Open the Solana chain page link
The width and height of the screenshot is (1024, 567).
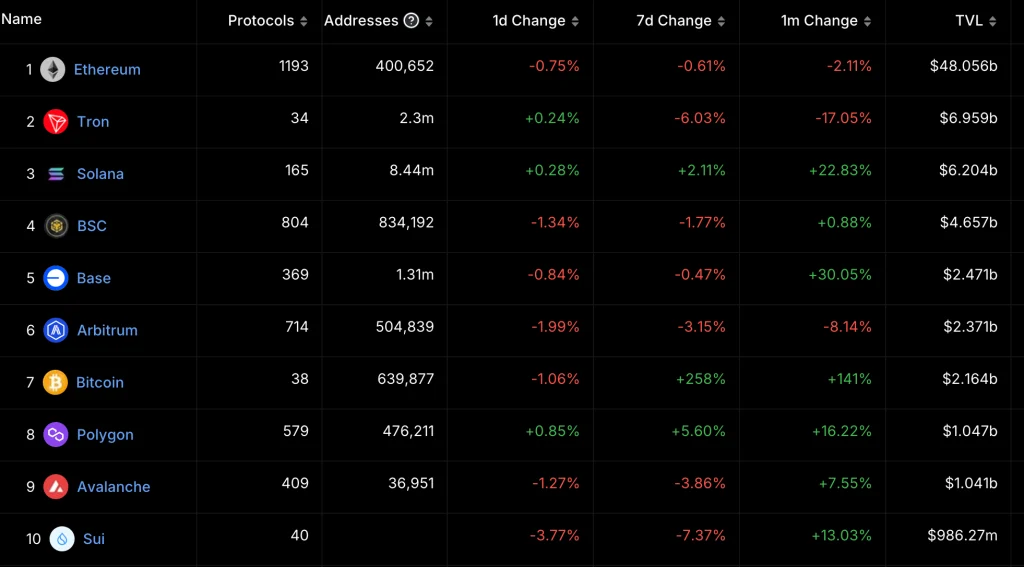[100, 174]
